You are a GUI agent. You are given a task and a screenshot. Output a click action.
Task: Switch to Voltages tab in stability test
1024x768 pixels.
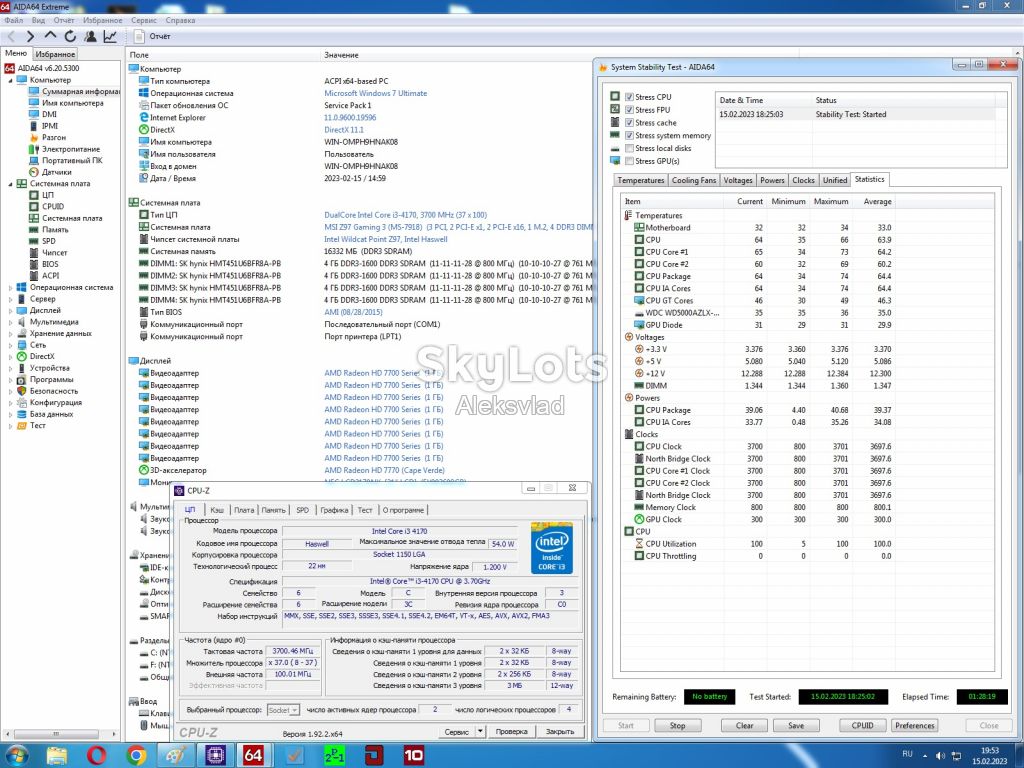(738, 180)
